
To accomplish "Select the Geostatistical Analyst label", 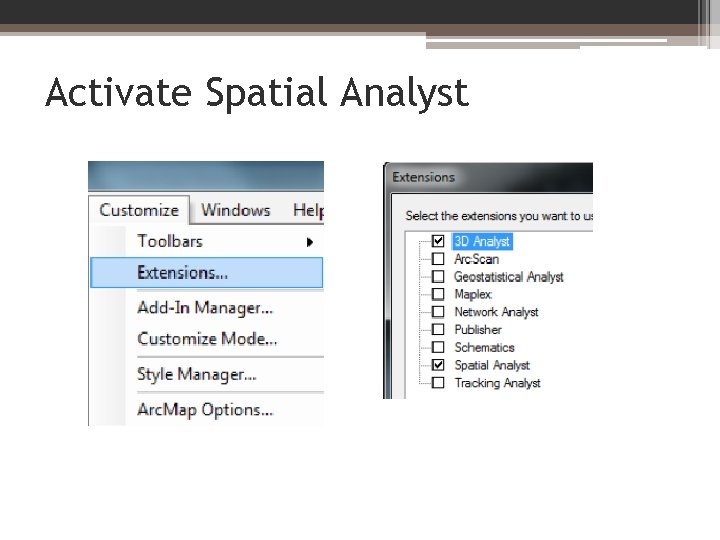I will [x=508, y=277].
